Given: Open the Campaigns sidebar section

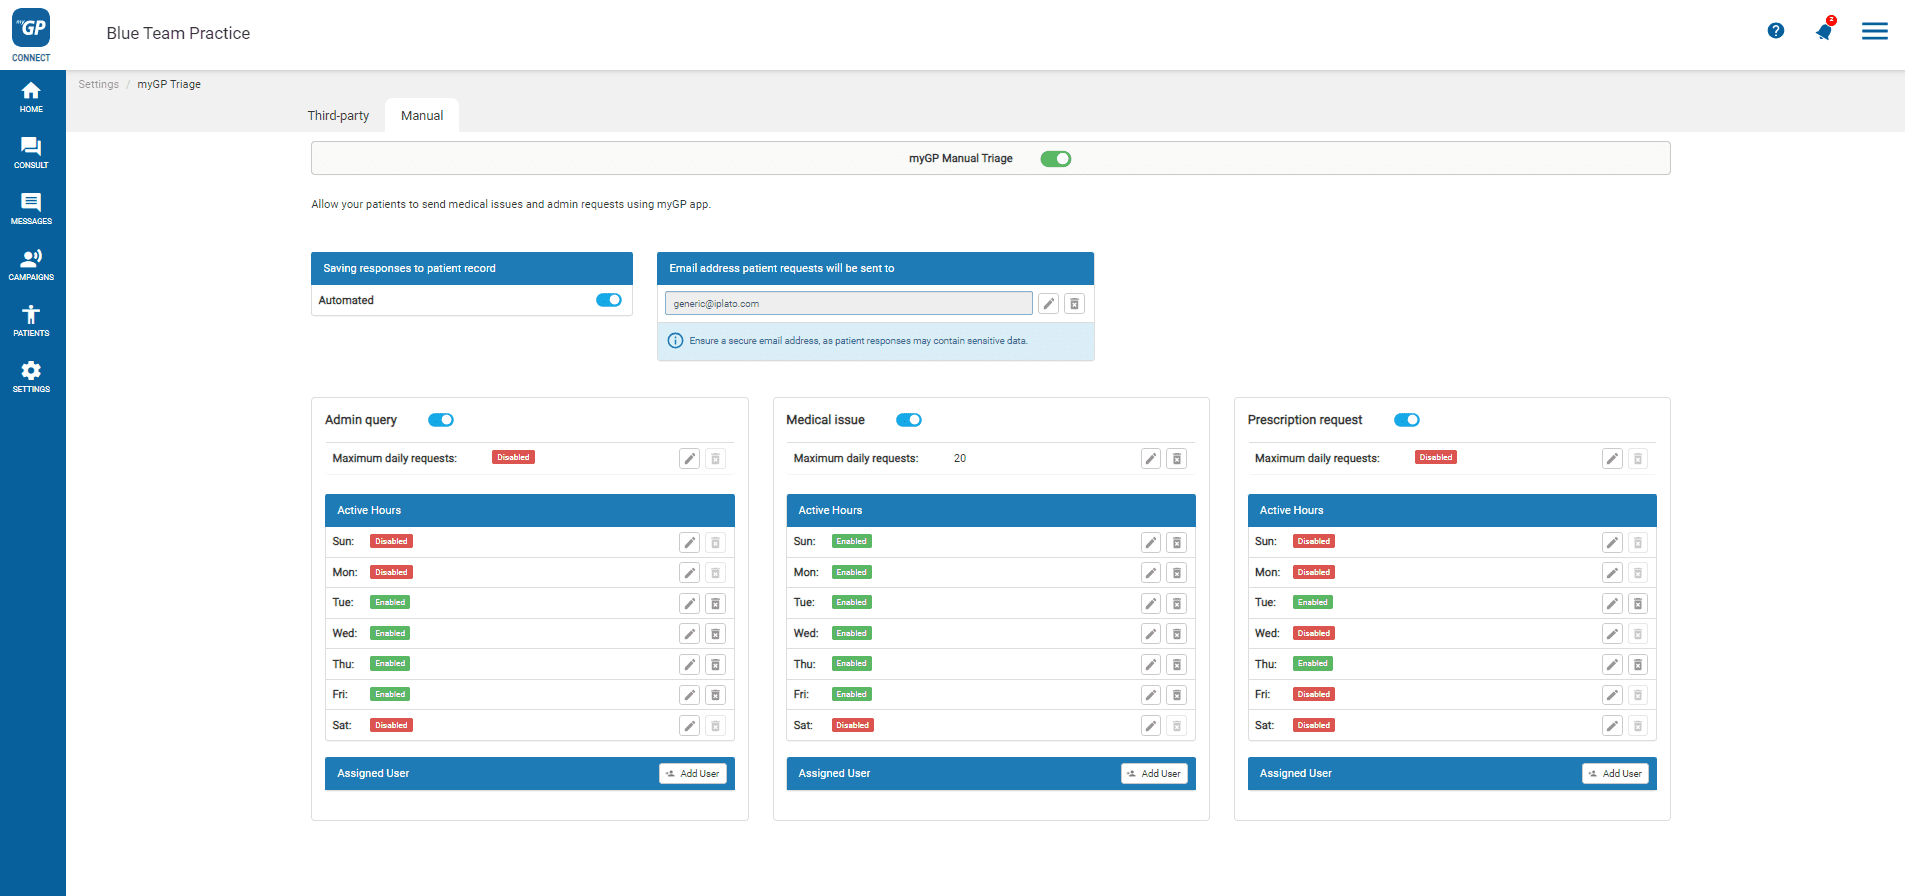Looking at the screenshot, I should (x=31, y=265).
